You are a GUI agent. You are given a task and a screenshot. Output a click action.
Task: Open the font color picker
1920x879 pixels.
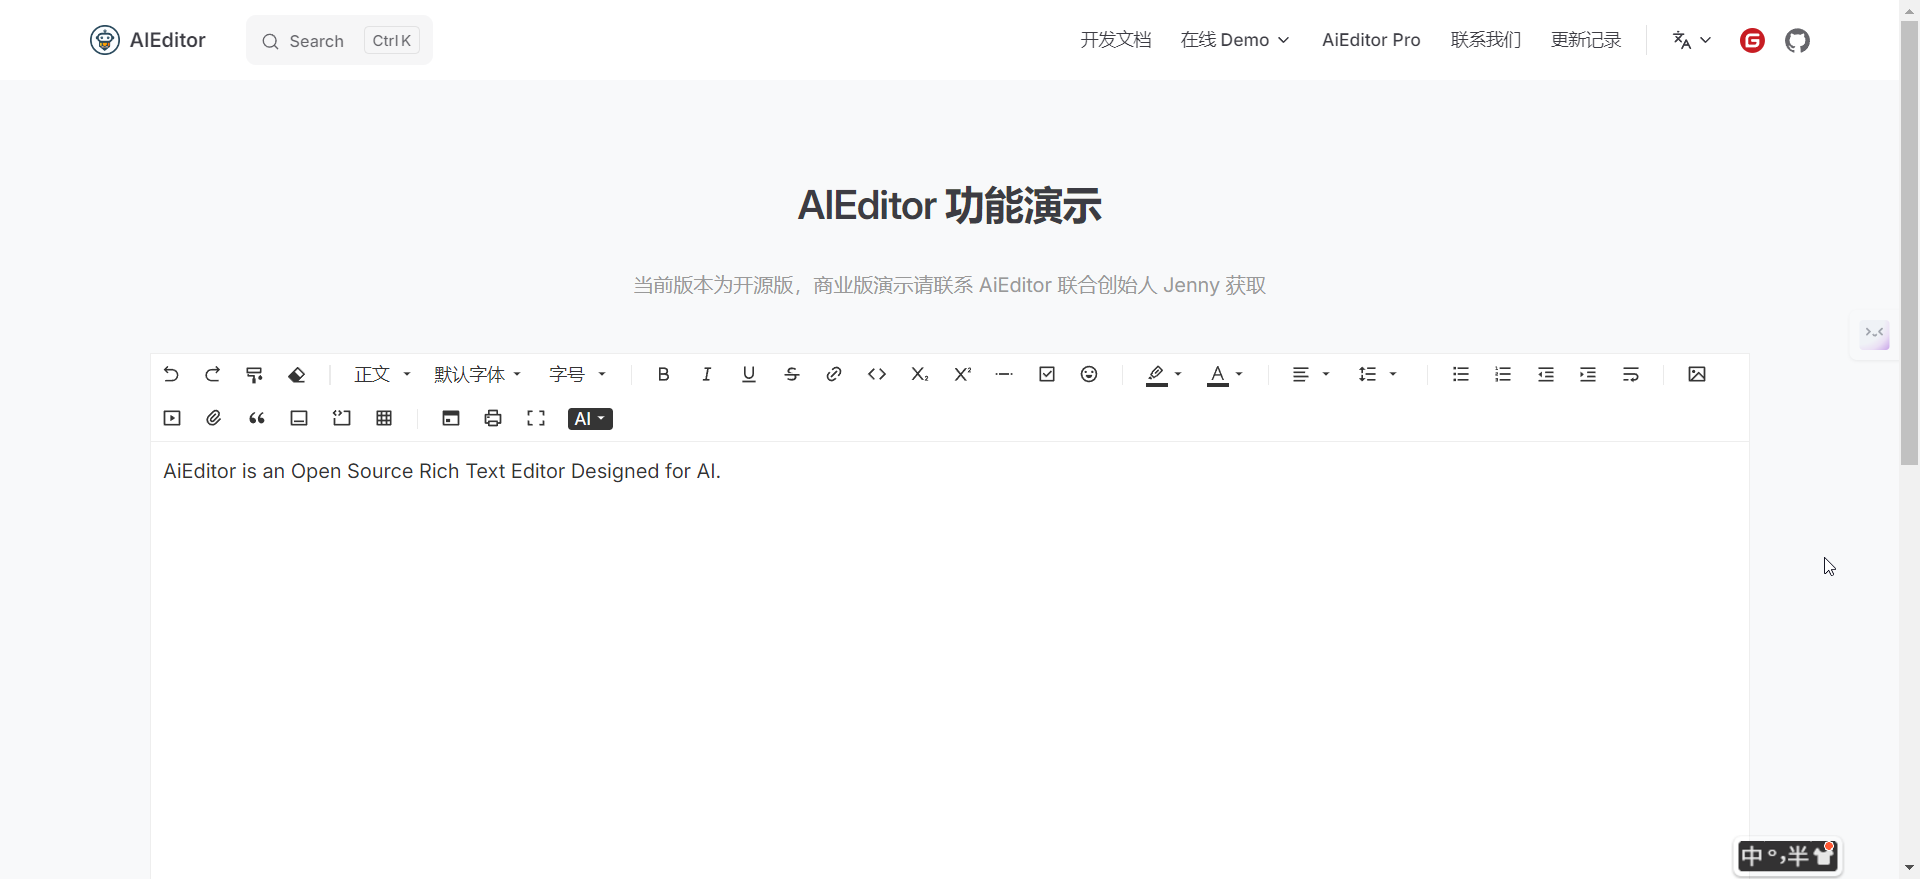coord(1224,374)
